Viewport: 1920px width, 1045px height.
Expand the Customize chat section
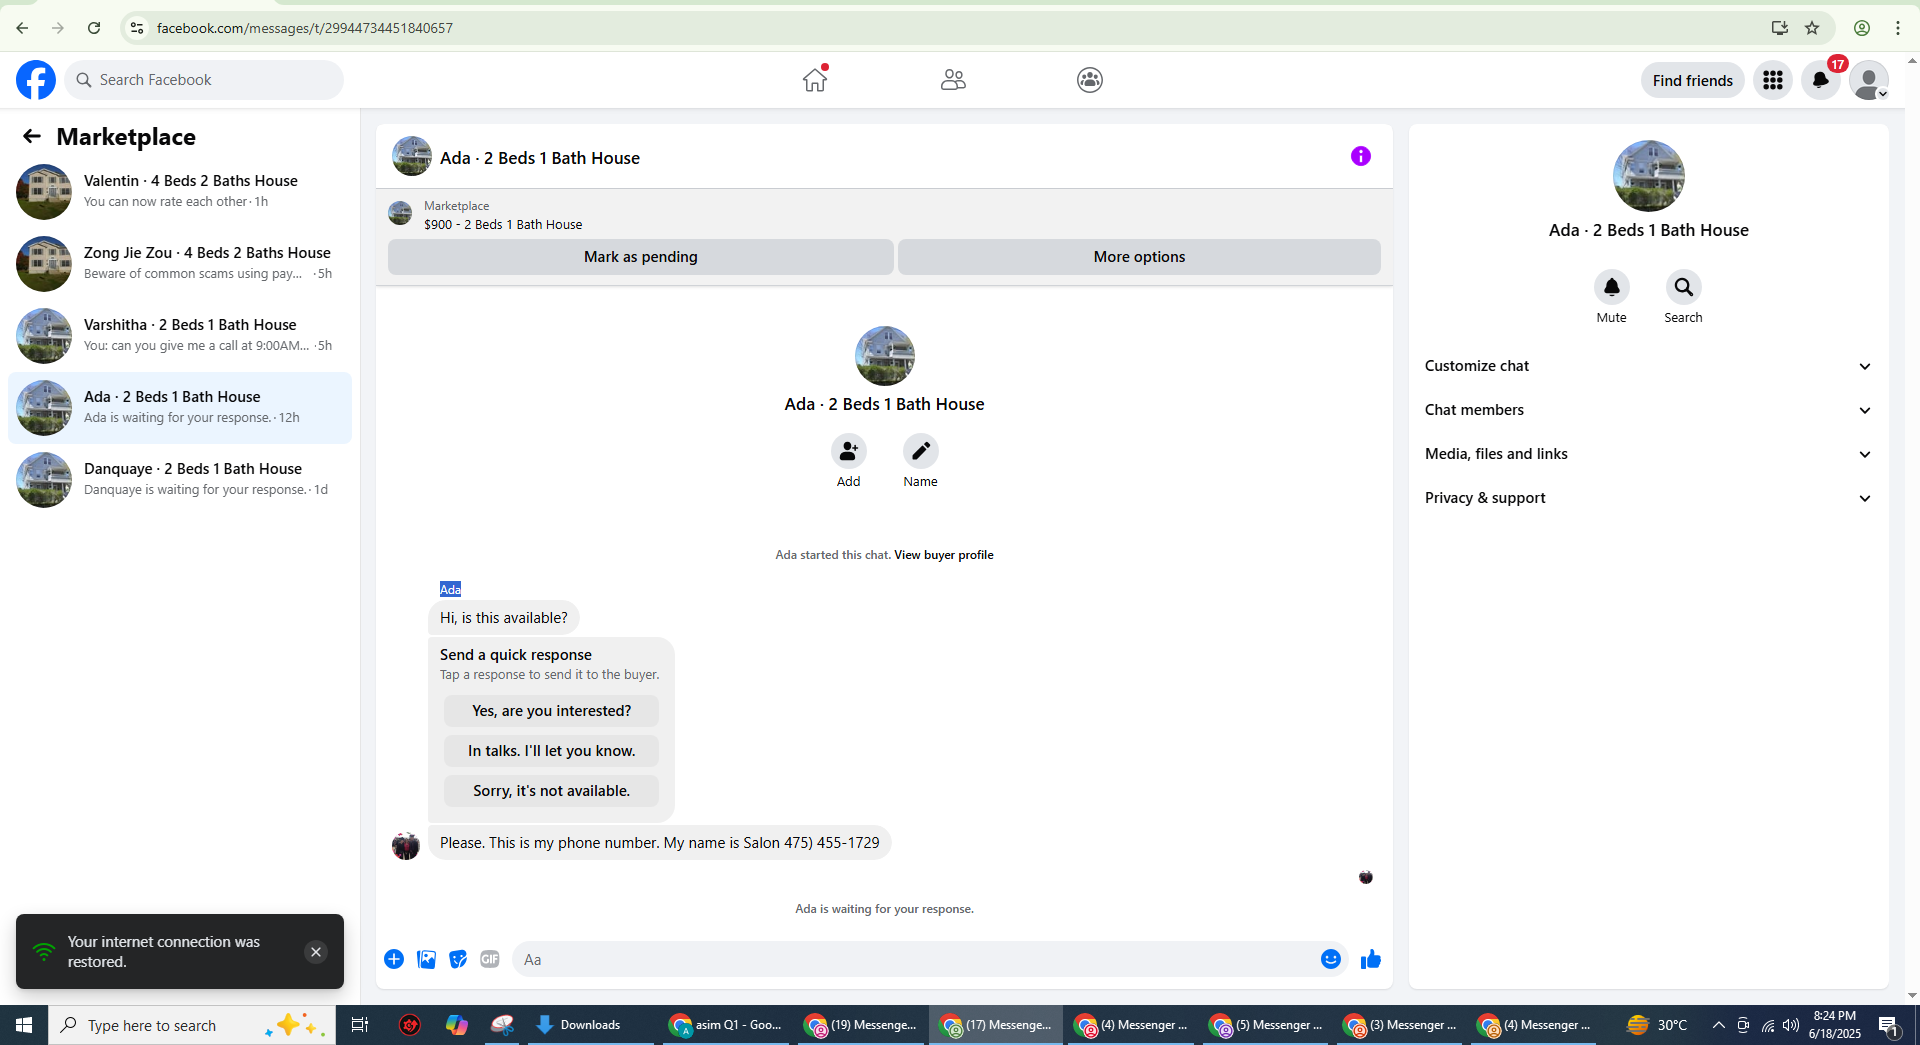[x=1648, y=366]
